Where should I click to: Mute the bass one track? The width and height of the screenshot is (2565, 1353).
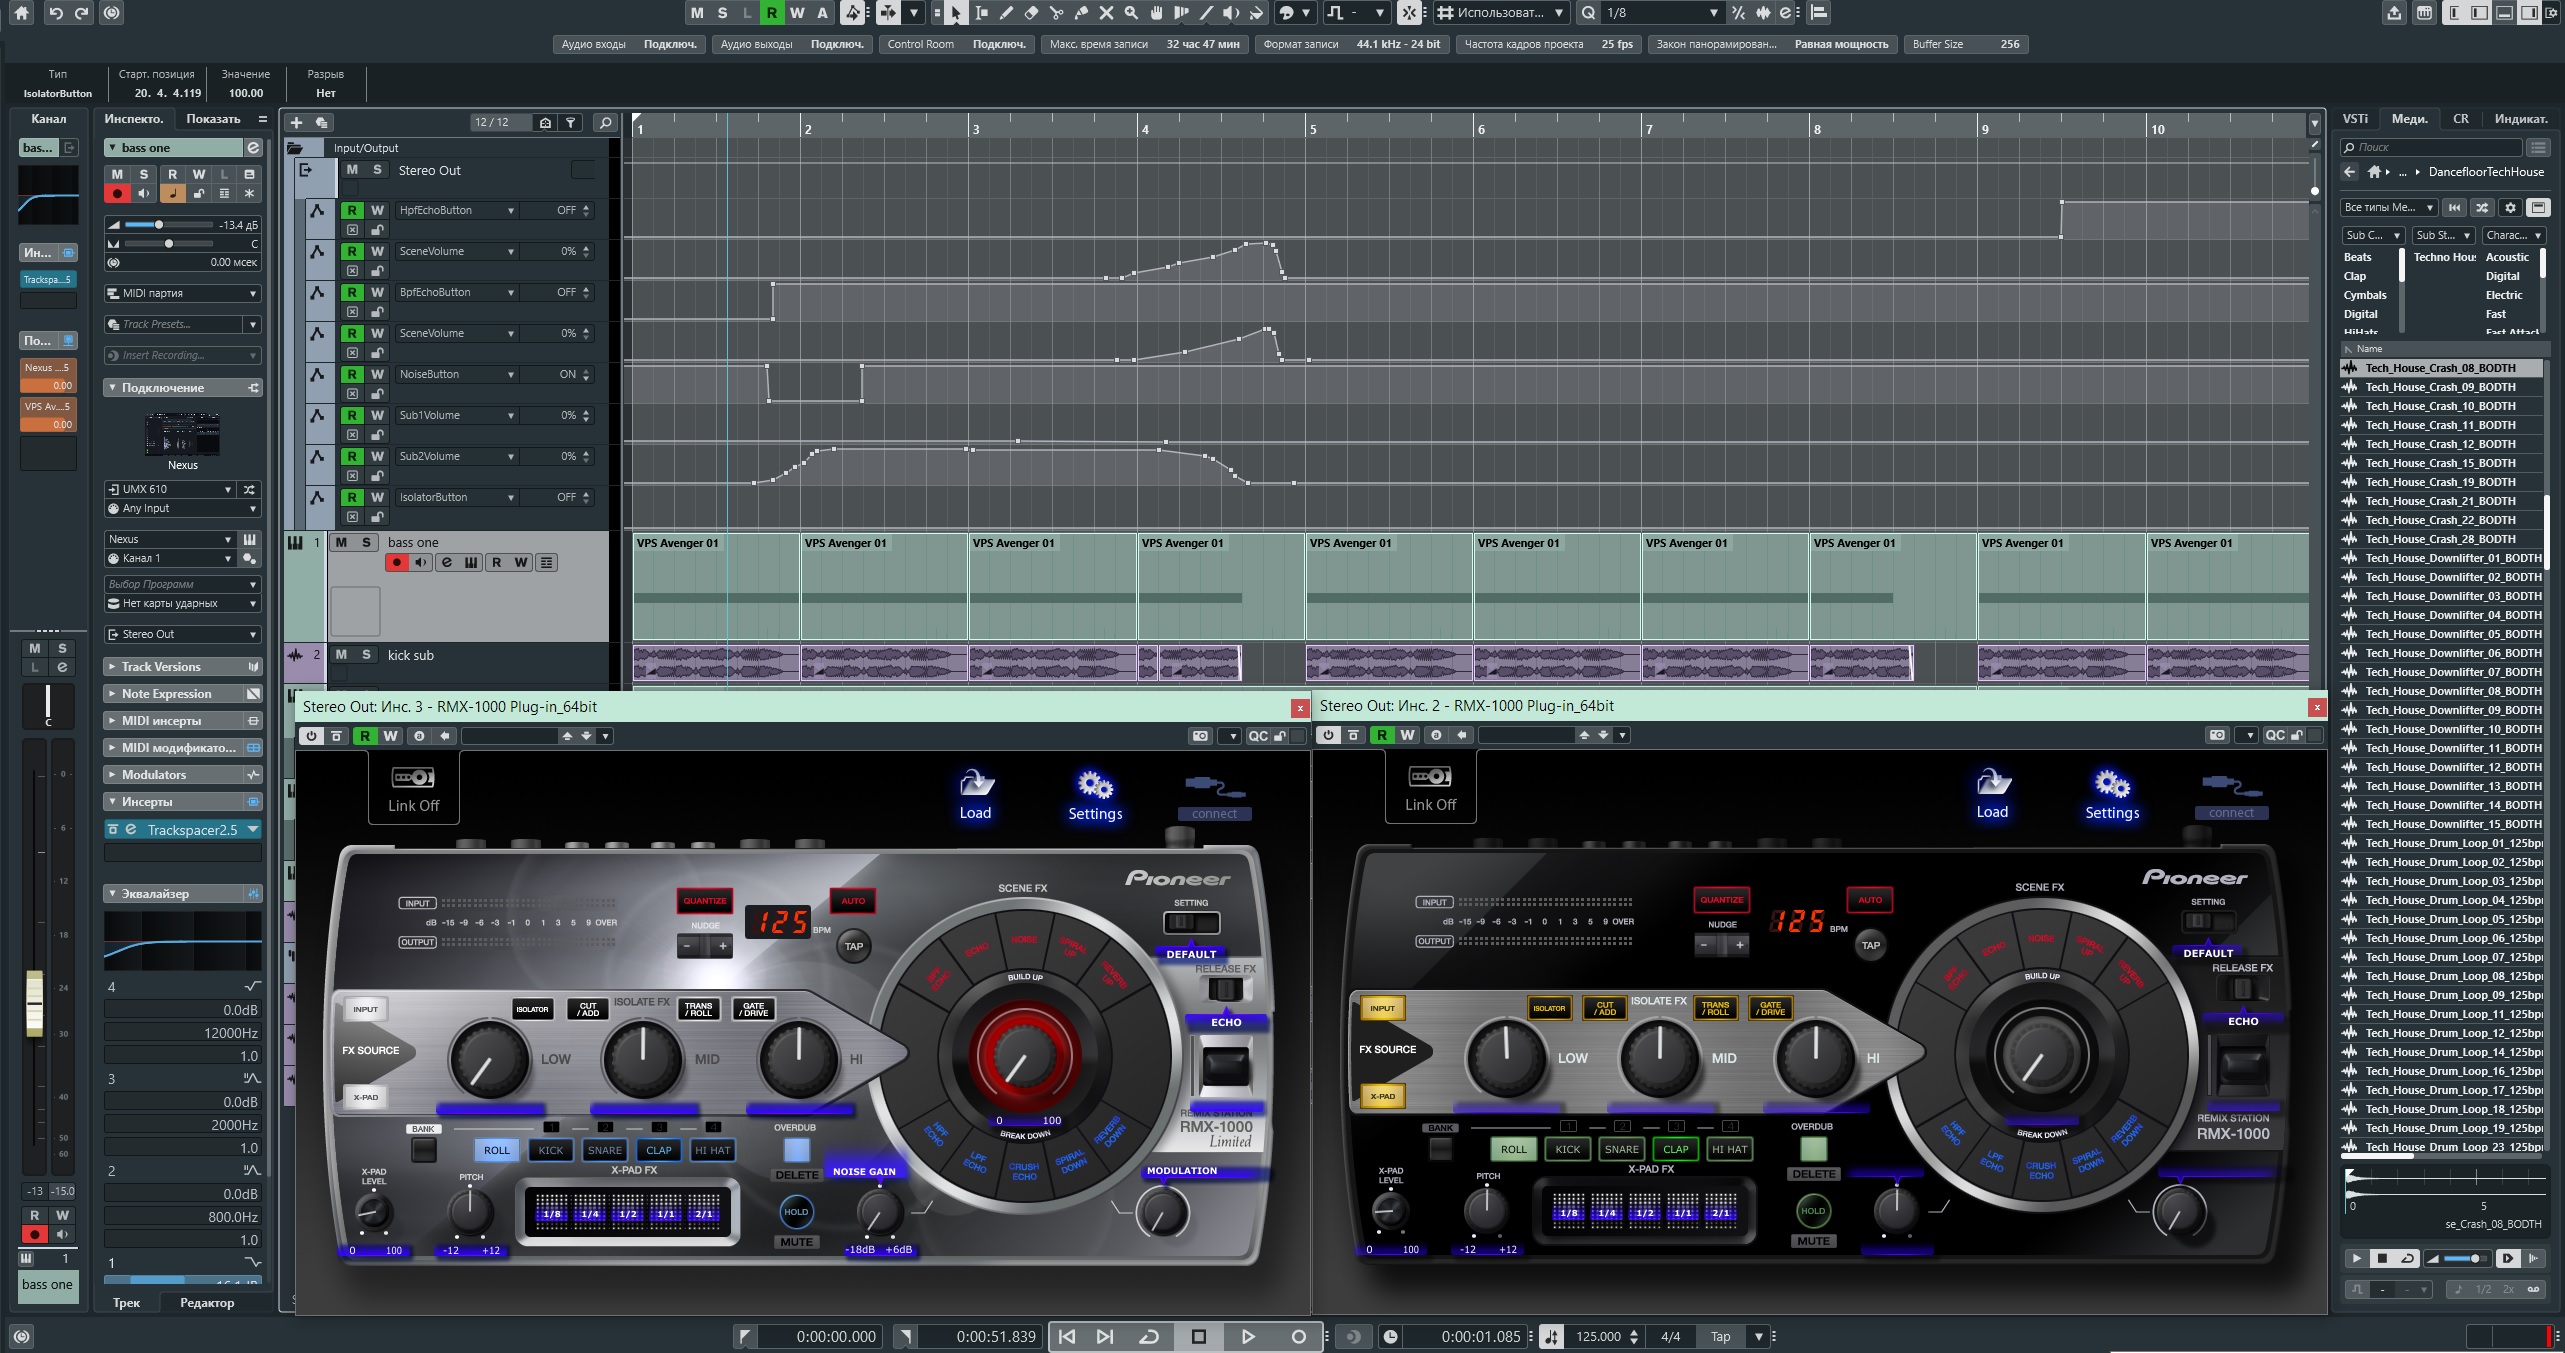(x=342, y=541)
